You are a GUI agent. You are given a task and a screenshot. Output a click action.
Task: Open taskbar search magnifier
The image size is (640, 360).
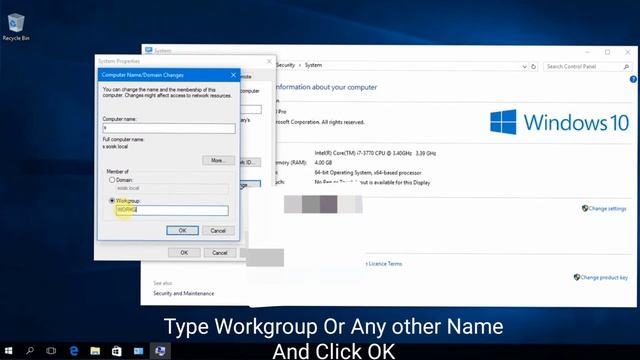coord(30,351)
